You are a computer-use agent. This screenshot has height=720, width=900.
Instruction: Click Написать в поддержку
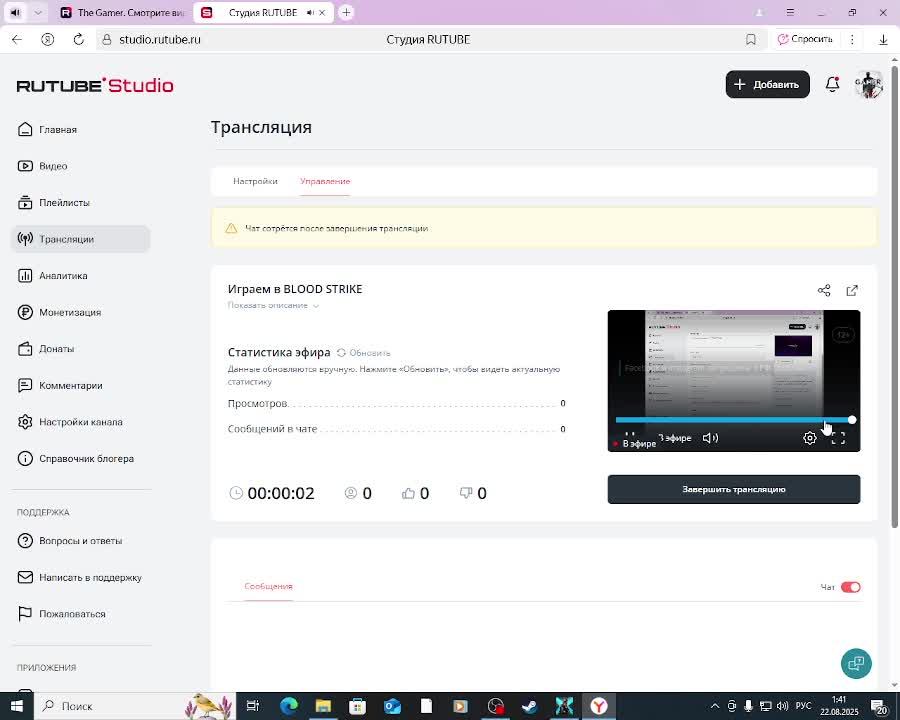coord(79,578)
